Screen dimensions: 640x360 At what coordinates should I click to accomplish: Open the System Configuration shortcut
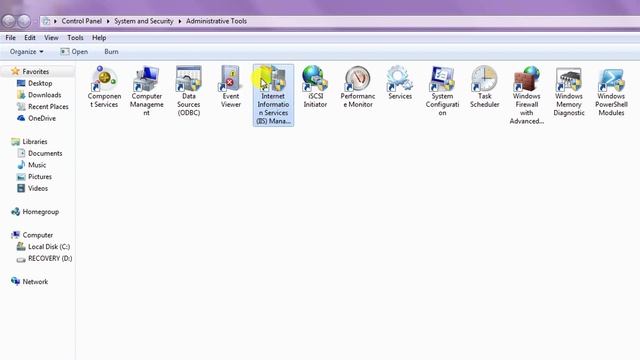point(442,91)
